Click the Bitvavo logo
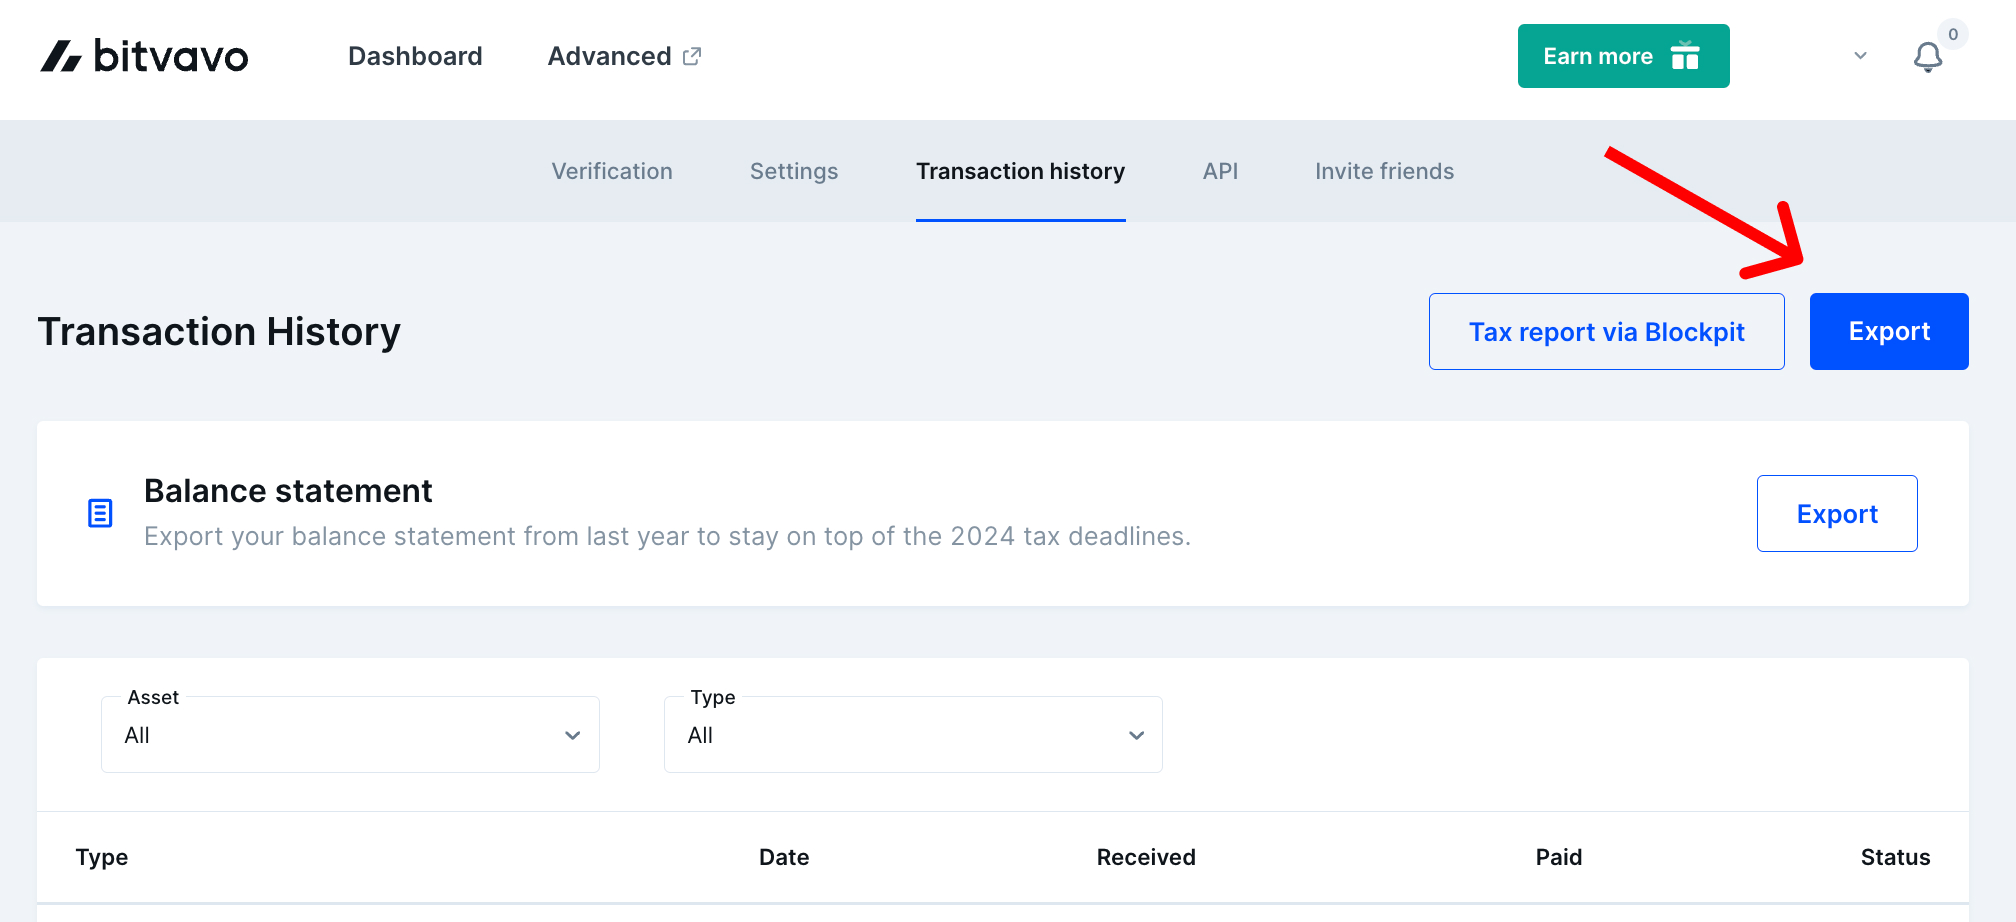Image resolution: width=2016 pixels, height=922 pixels. pyautogui.click(x=145, y=56)
